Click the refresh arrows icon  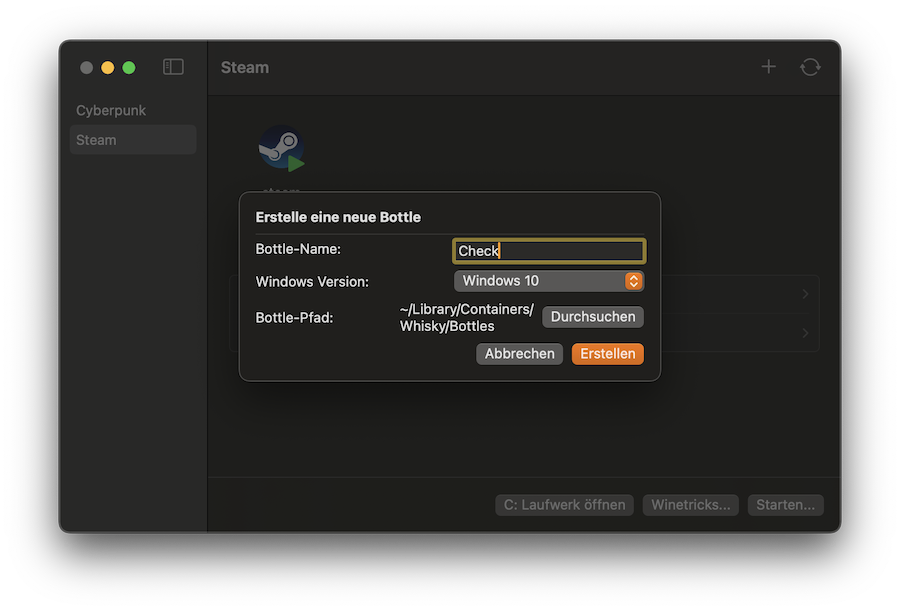(x=810, y=67)
